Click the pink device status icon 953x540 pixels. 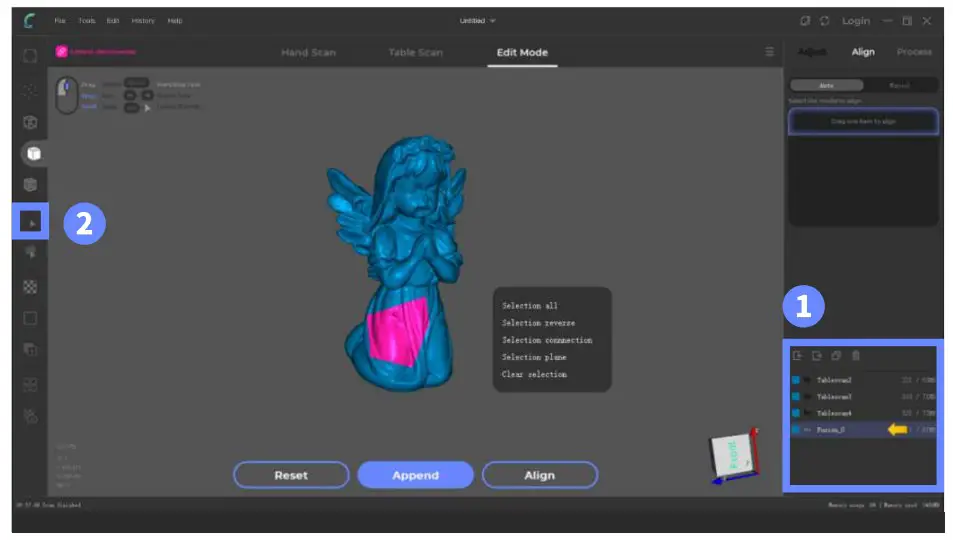[x=61, y=52]
